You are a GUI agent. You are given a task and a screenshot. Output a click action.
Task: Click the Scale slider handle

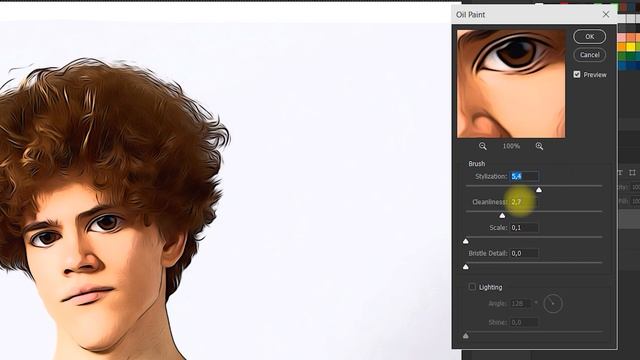pyautogui.click(x=466, y=241)
